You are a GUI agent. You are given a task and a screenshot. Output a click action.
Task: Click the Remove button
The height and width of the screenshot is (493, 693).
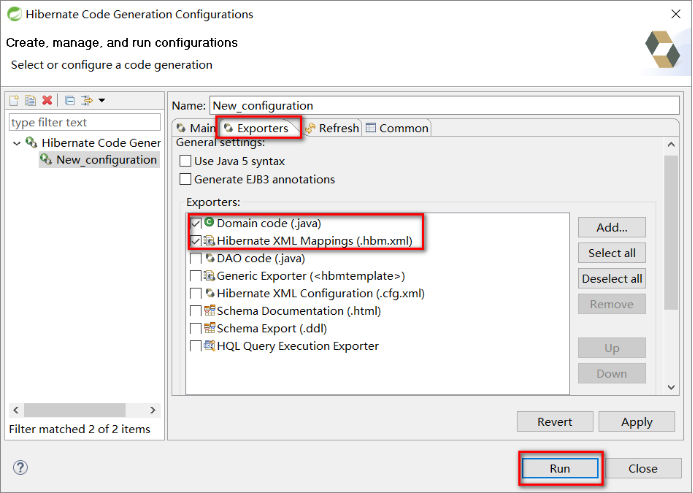pyautogui.click(x=612, y=304)
